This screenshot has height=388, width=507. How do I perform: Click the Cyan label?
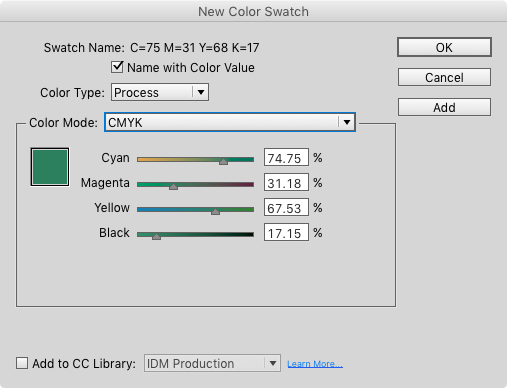pyautogui.click(x=115, y=158)
